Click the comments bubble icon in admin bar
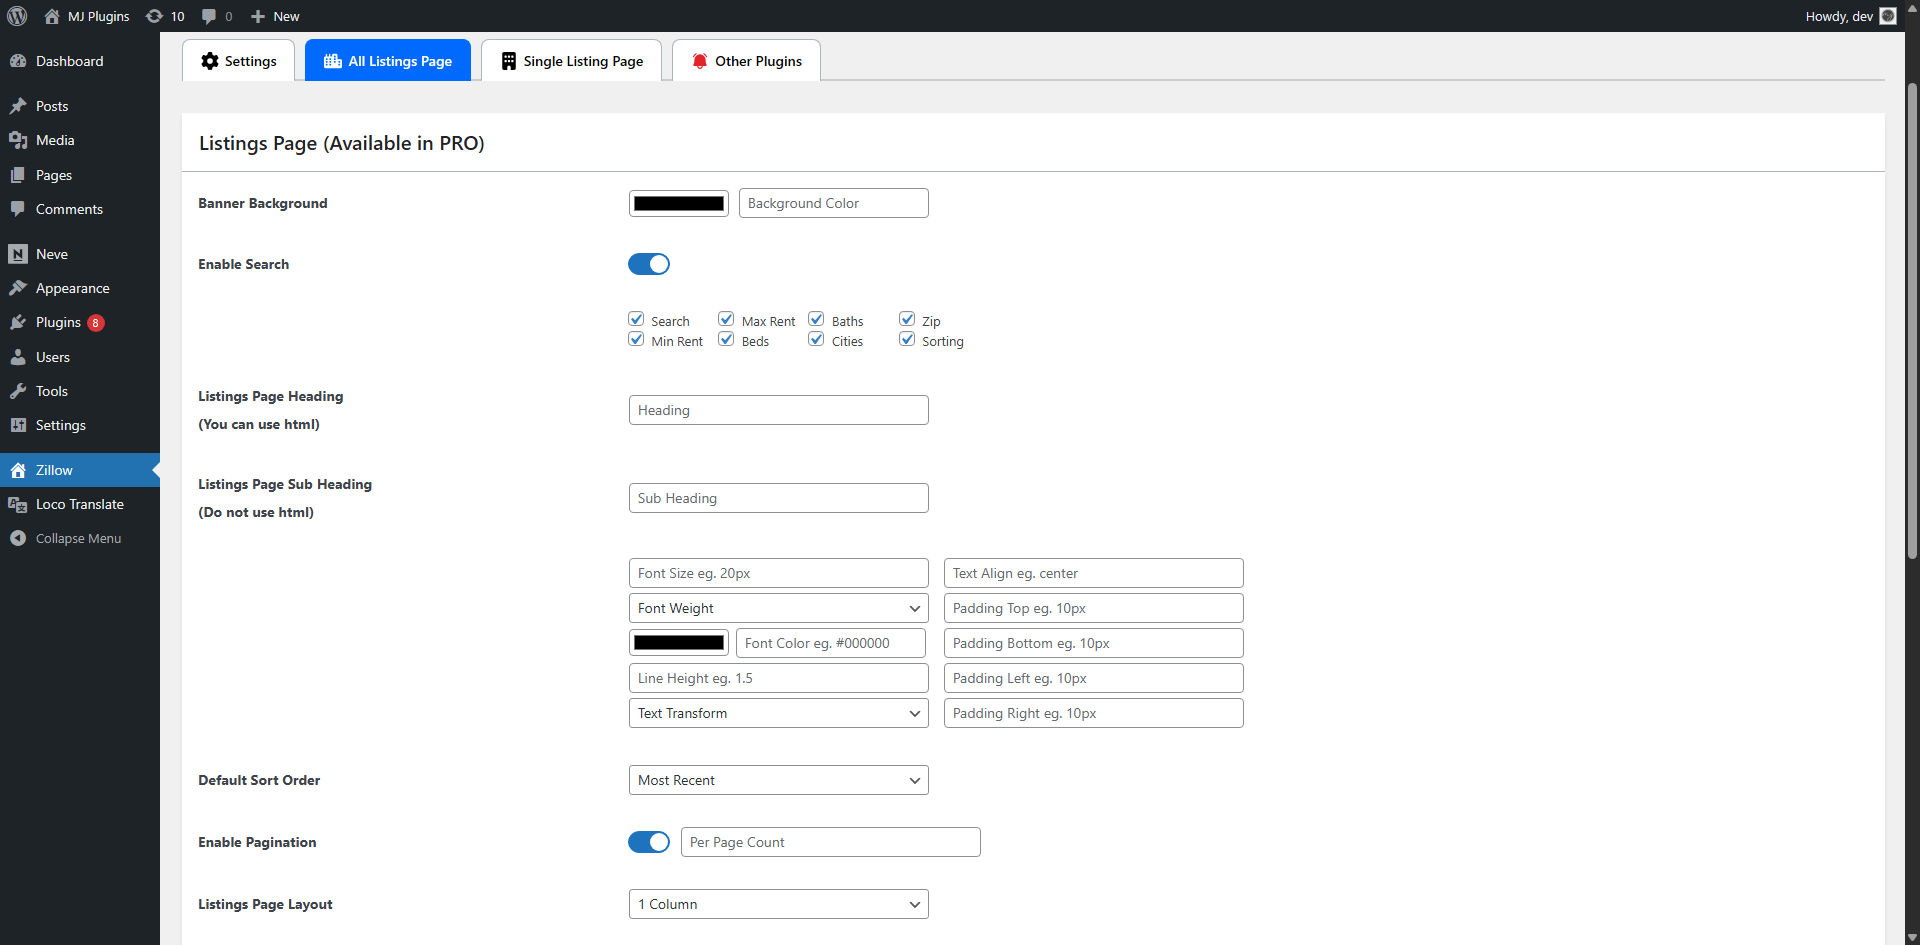The image size is (1920, 945). point(209,16)
